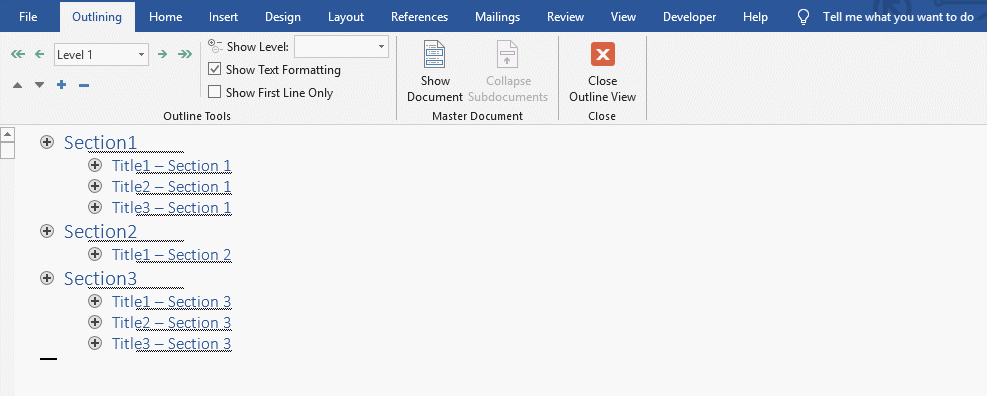The image size is (987, 396).
Task: Select the Outlining tab
Action: point(97,17)
